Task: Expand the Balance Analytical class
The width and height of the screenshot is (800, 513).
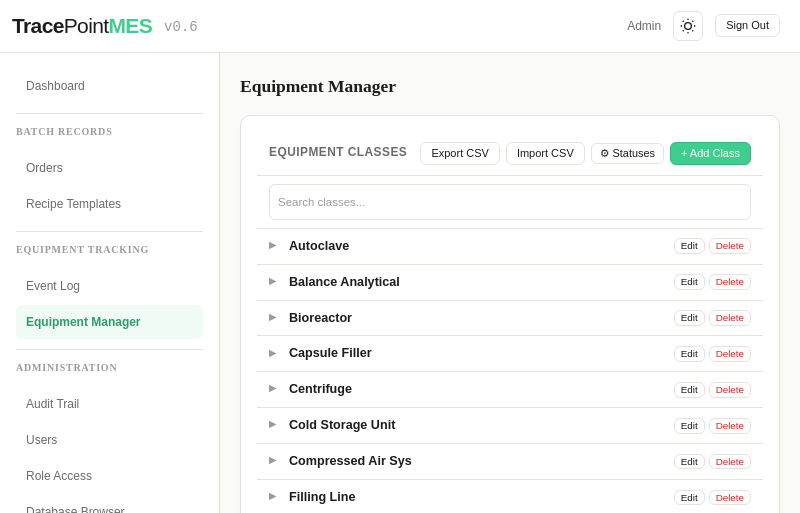Action: coord(272,281)
